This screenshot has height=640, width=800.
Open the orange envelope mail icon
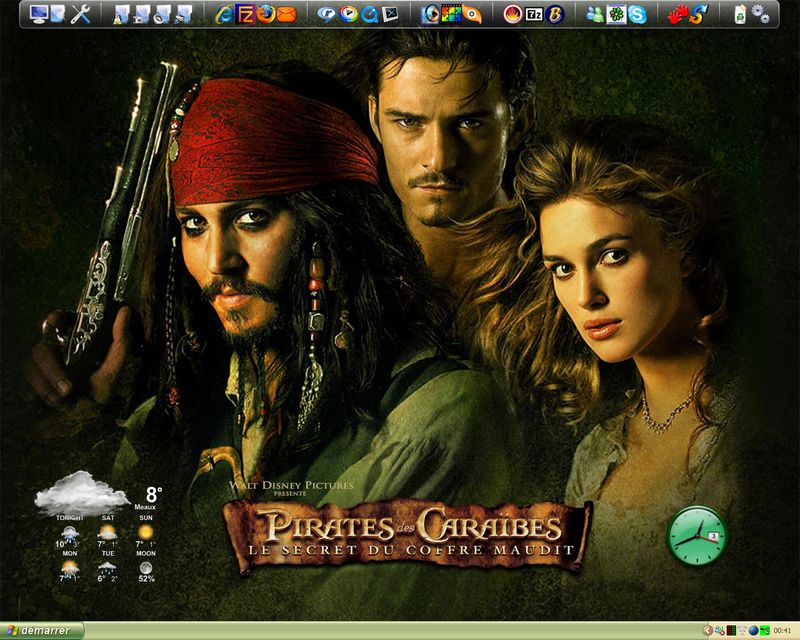click(x=287, y=14)
